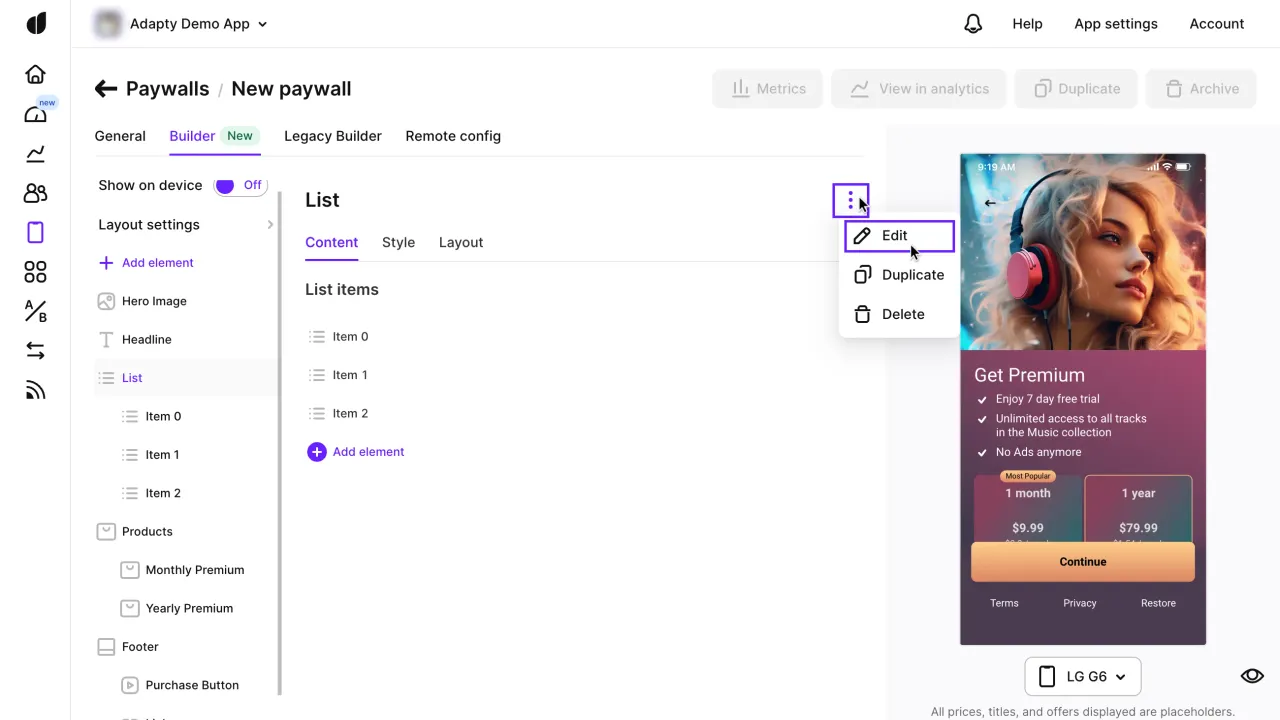Open Item 1 in List items

click(x=338, y=375)
